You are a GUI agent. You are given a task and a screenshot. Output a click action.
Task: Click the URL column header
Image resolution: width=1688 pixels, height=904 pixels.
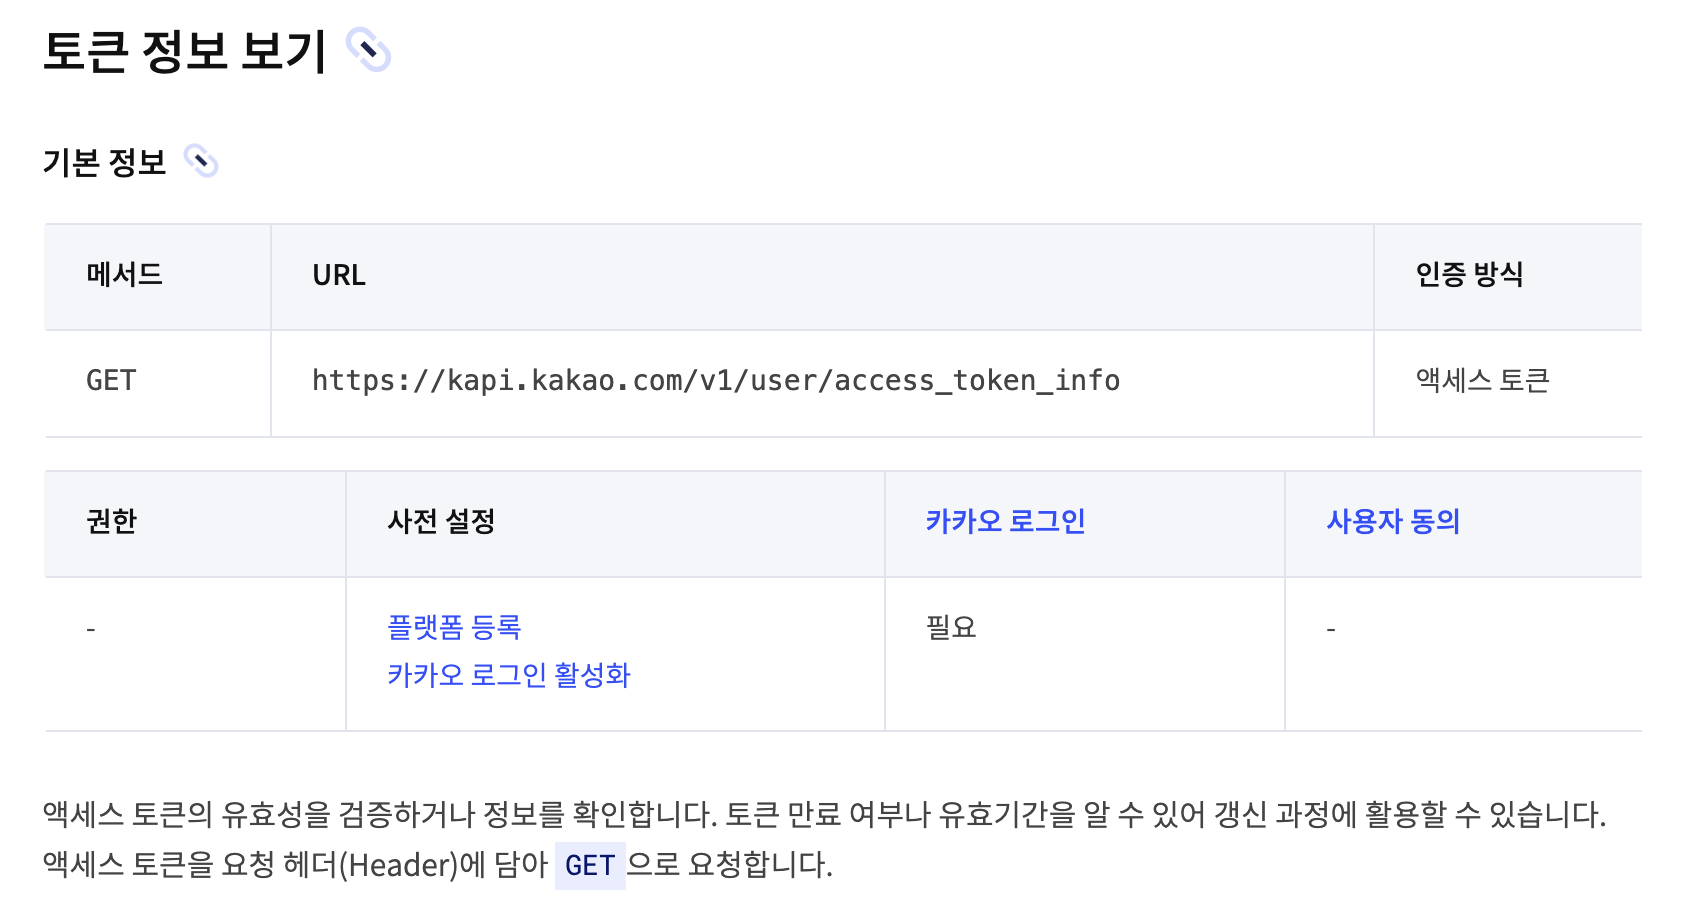pyautogui.click(x=822, y=277)
